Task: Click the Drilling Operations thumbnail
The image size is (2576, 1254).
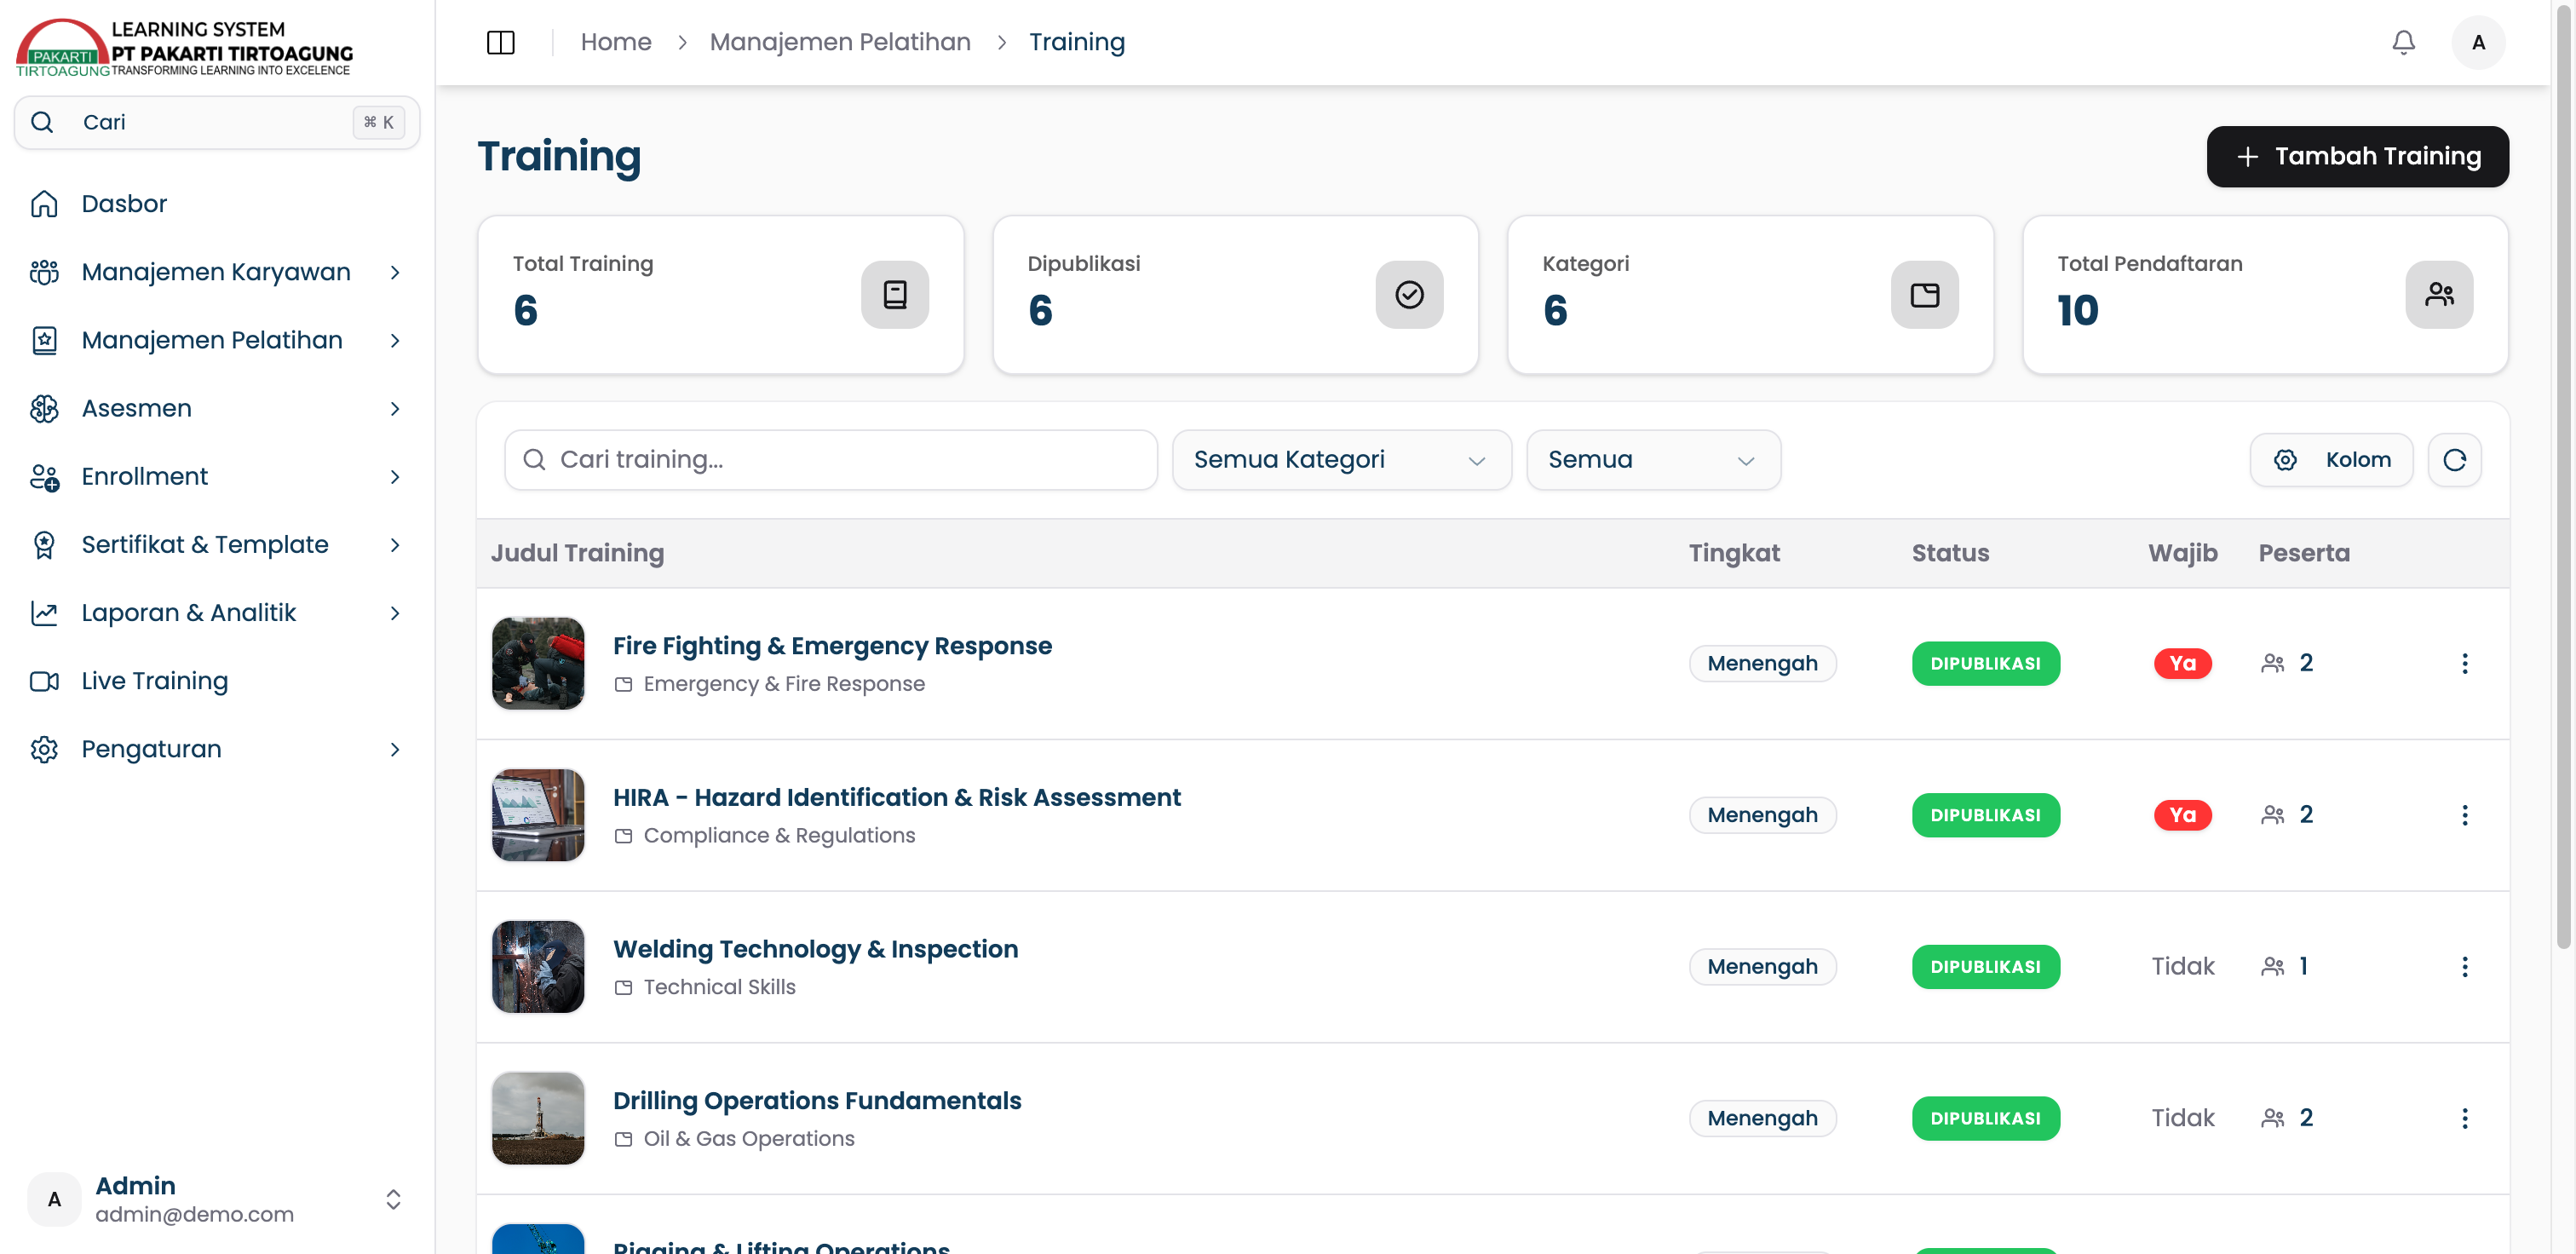Action: click(x=538, y=1118)
